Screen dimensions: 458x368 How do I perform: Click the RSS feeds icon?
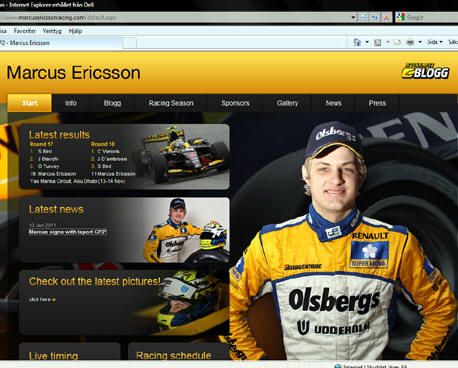pos(378,42)
